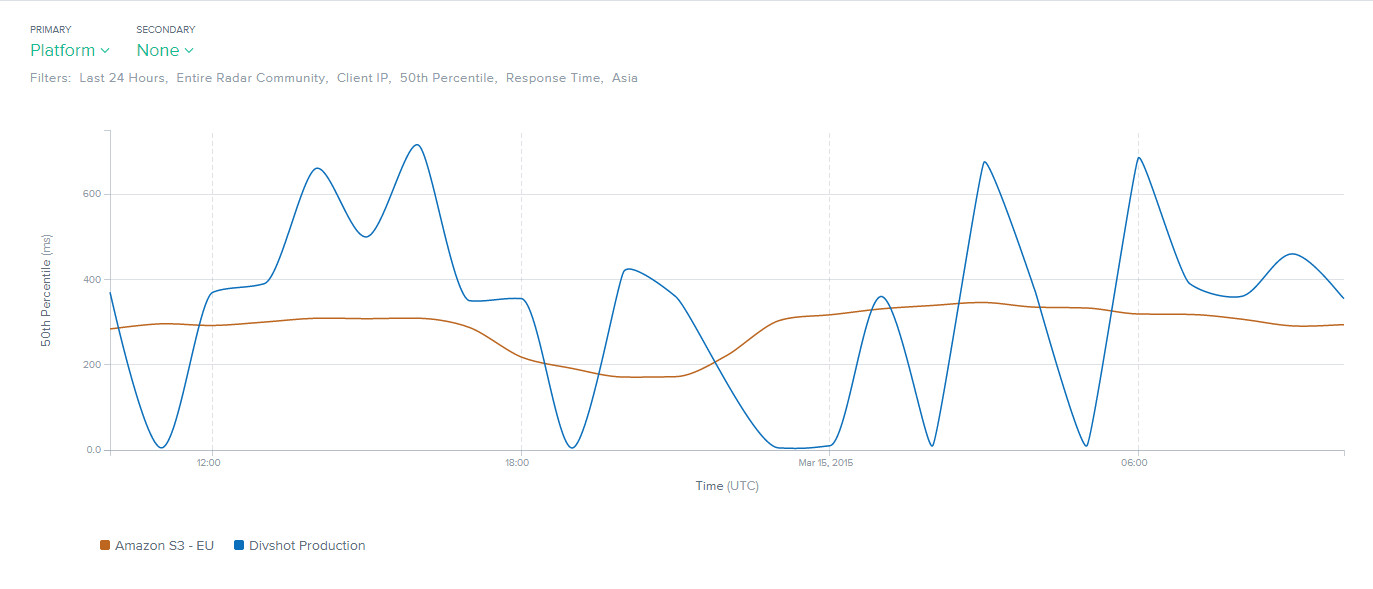The image size is (1373, 589).
Task: Expand the Secondary None dropdown
Action: tap(165, 50)
